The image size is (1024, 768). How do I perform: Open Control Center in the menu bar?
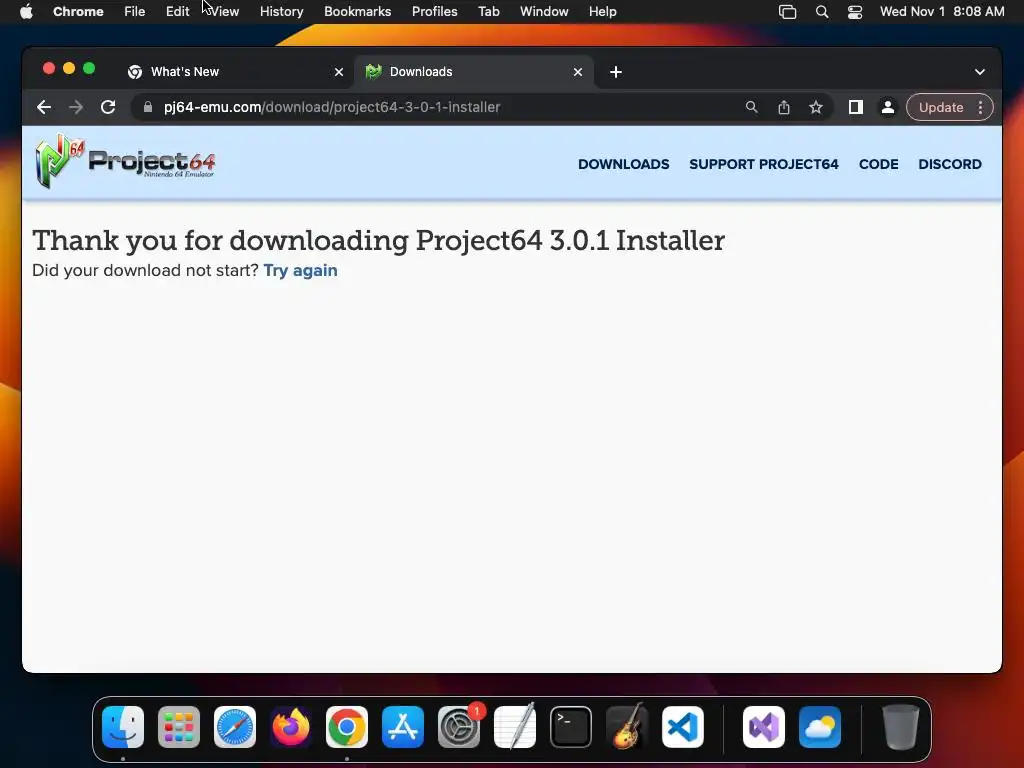click(x=855, y=12)
